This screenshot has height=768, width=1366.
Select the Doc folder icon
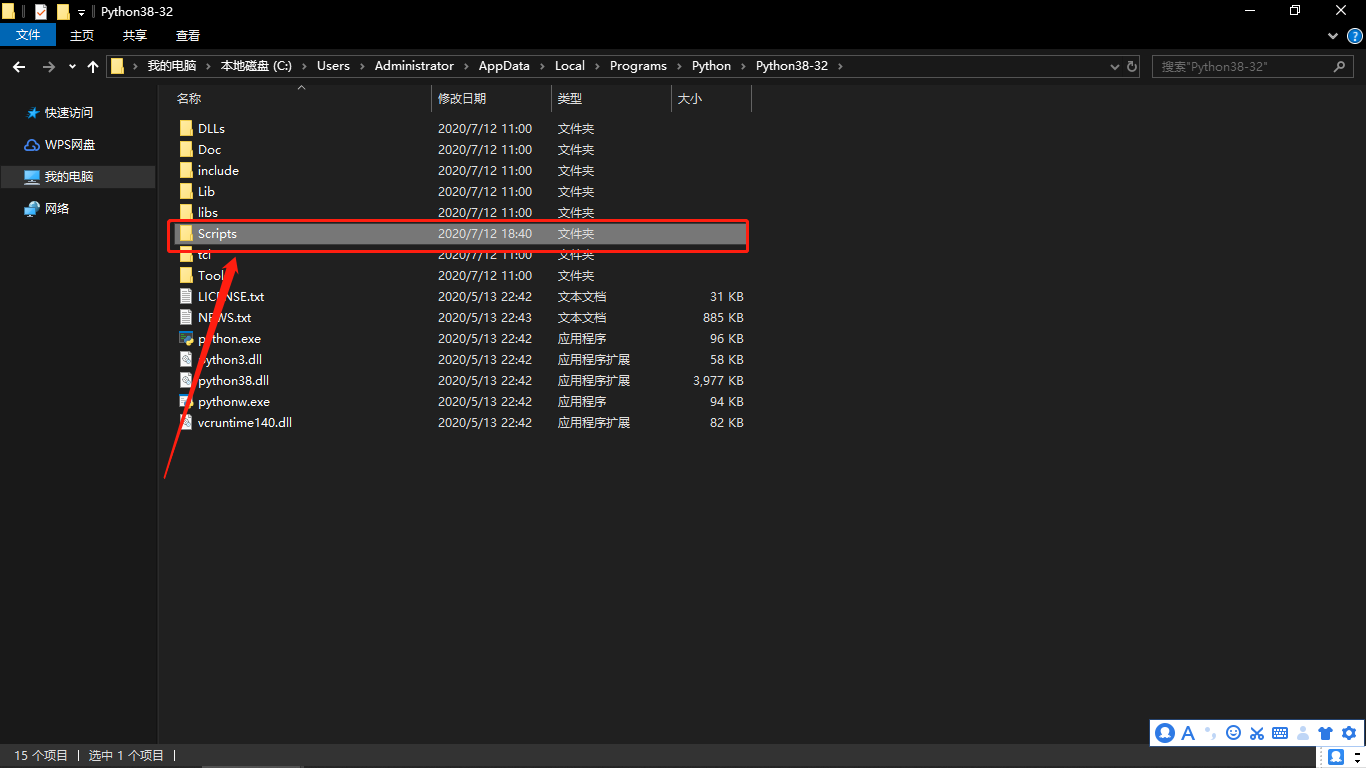point(186,149)
